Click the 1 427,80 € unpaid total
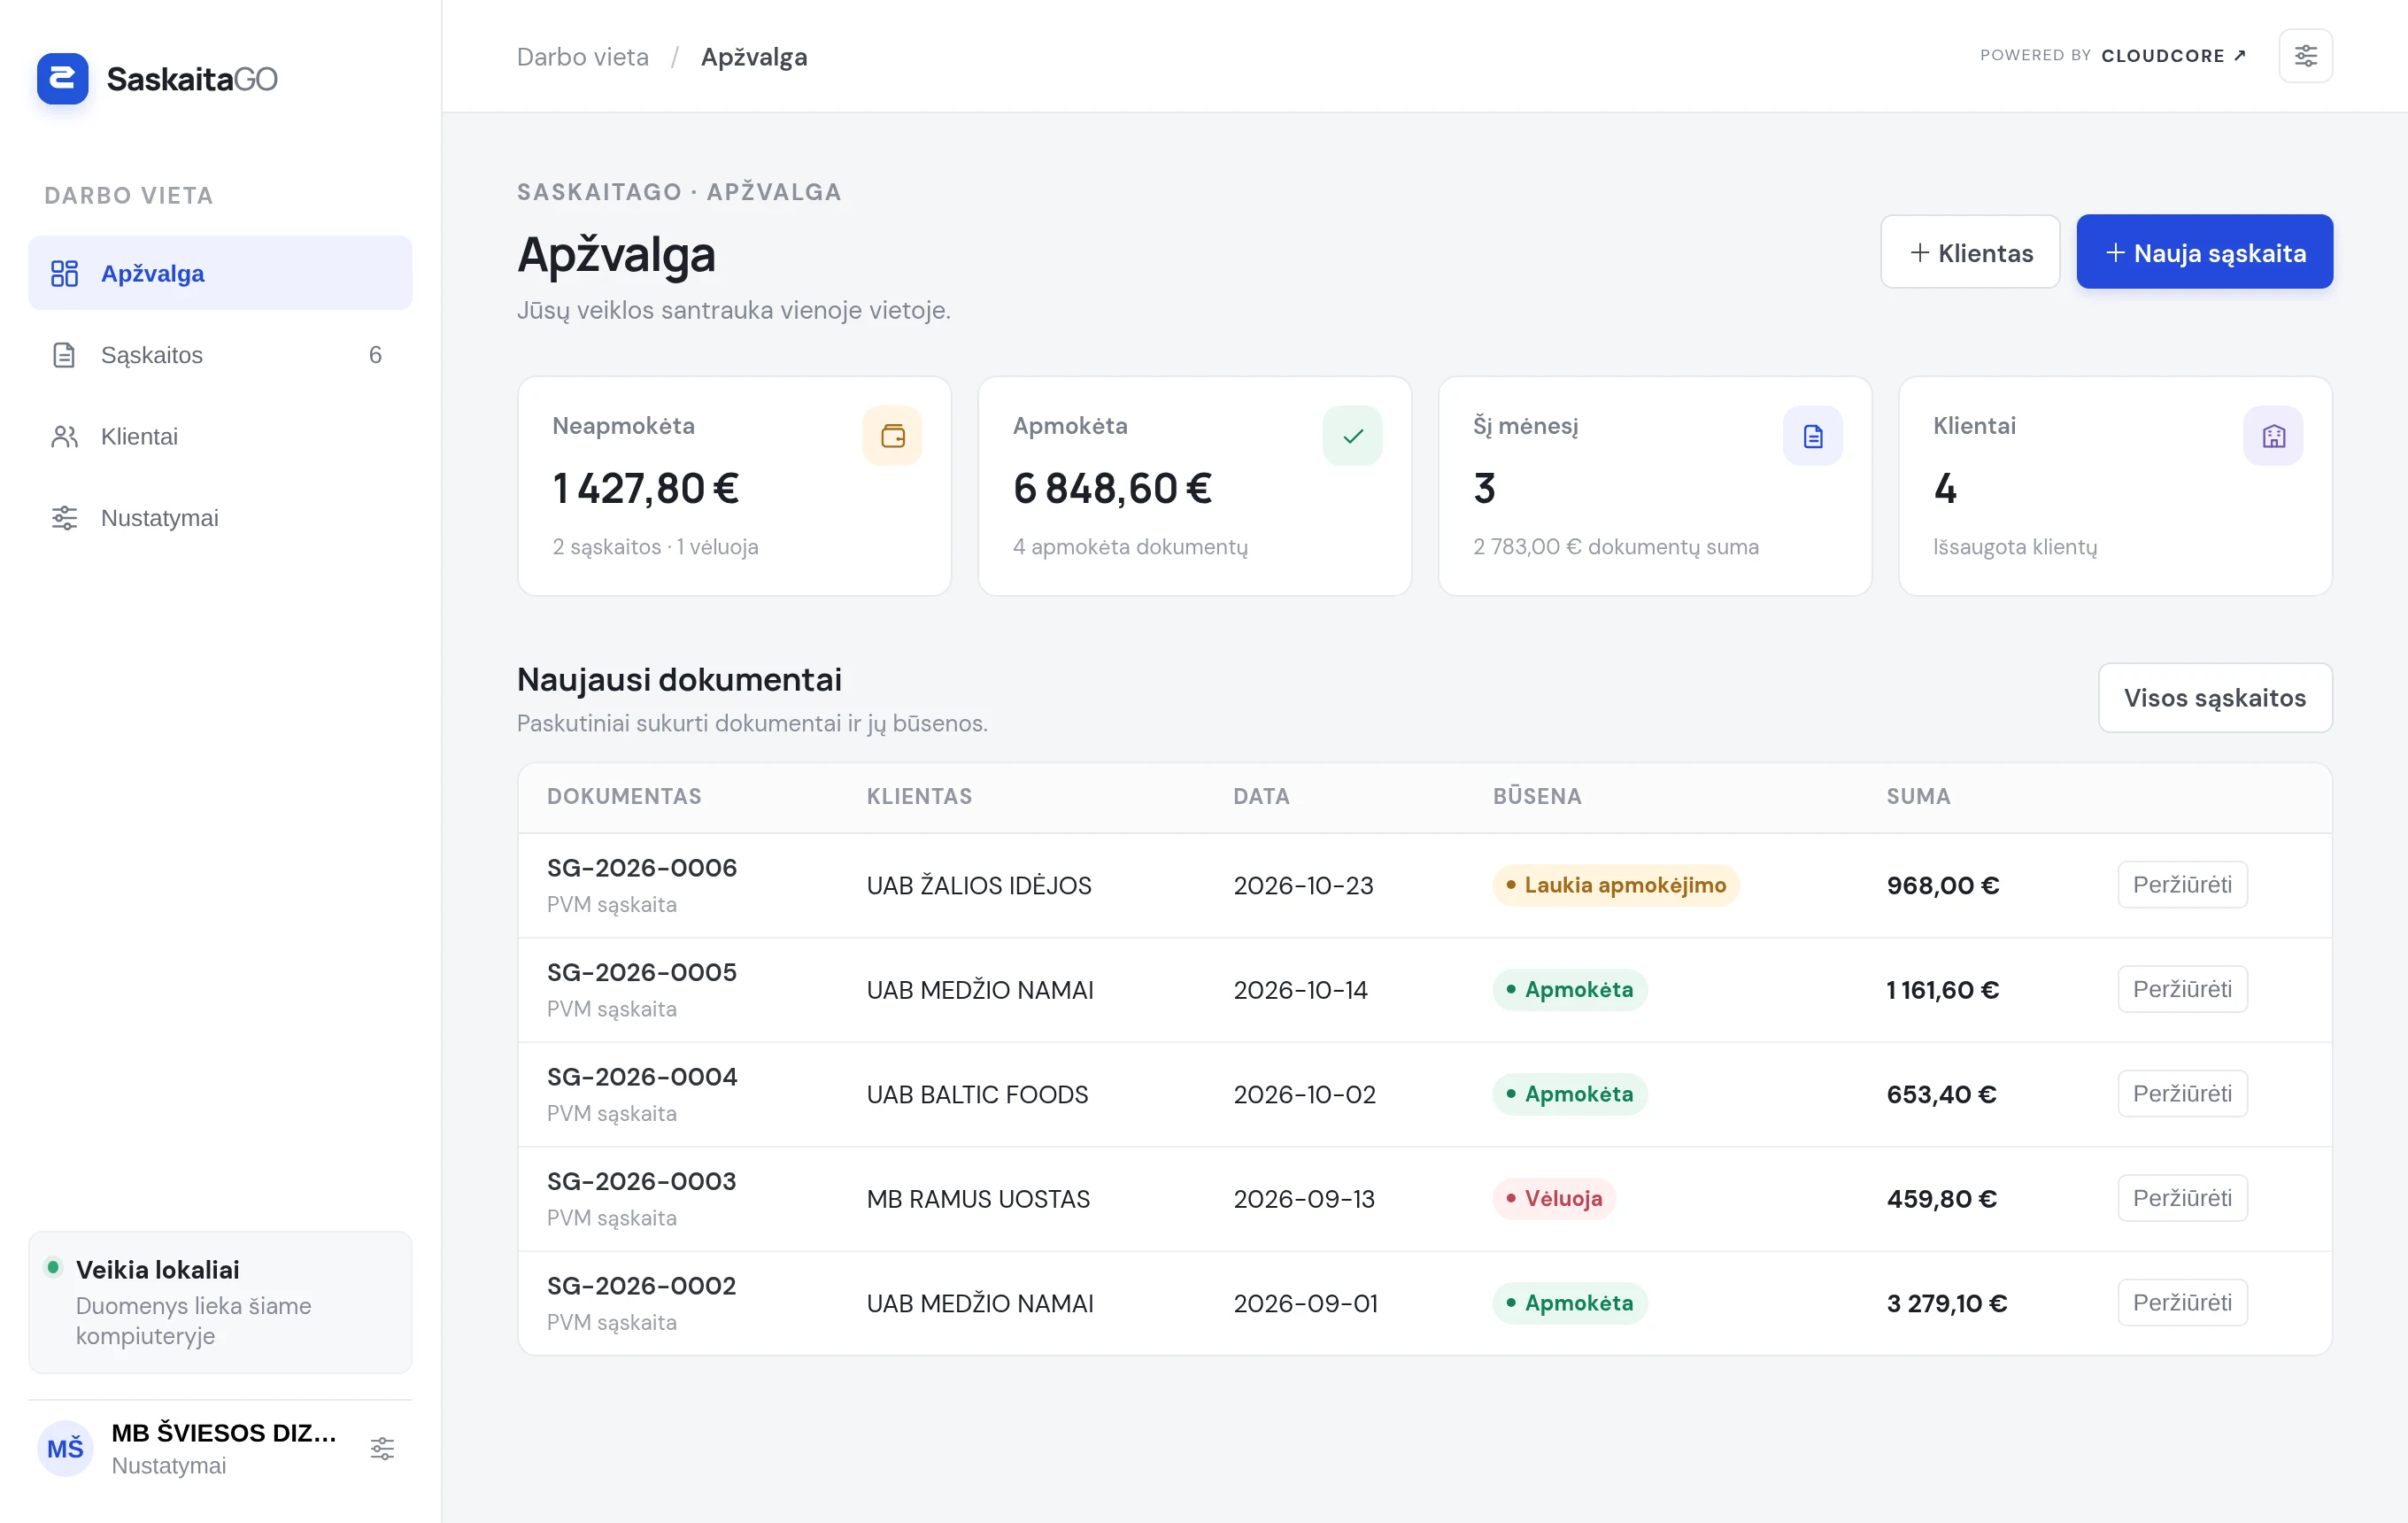The height and width of the screenshot is (1523, 2408). pyautogui.click(x=646, y=488)
